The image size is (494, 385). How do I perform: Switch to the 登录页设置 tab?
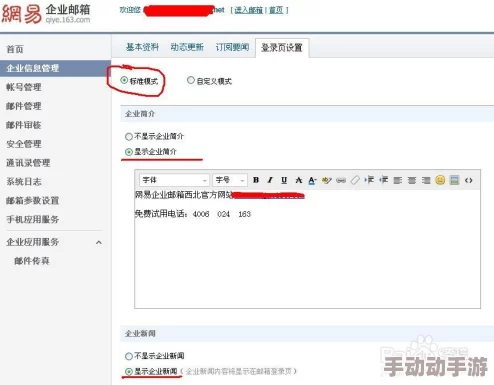coord(282,48)
